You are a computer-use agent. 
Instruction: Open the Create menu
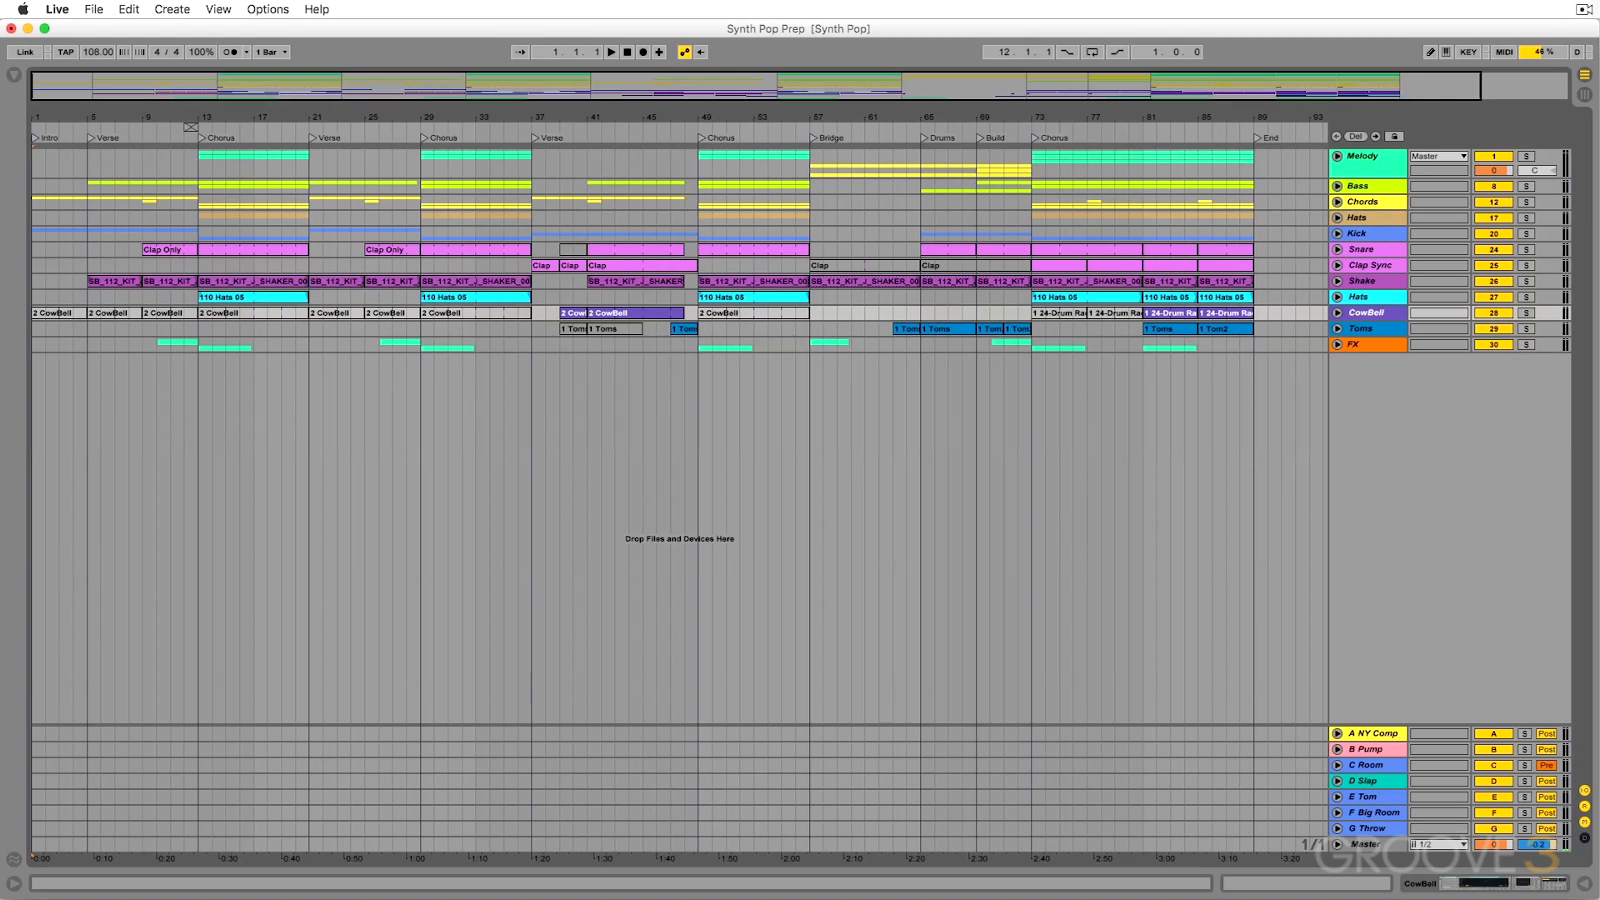pyautogui.click(x=172, y=9)
